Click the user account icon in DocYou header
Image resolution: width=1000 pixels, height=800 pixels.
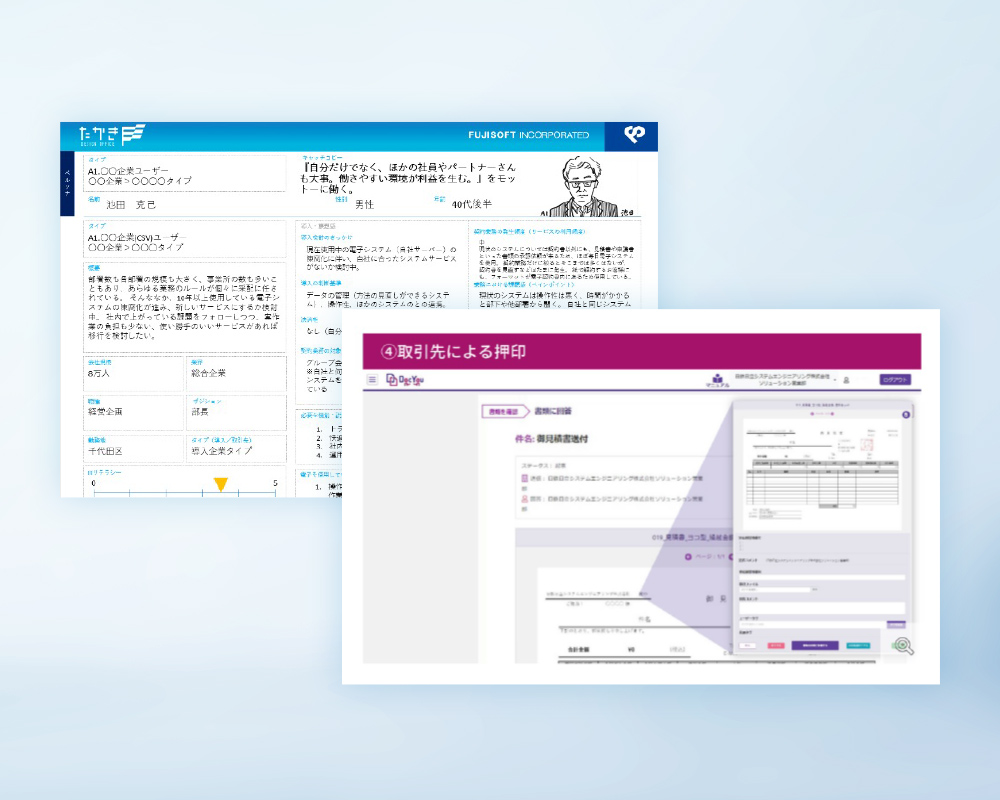(x=846, y=380)
